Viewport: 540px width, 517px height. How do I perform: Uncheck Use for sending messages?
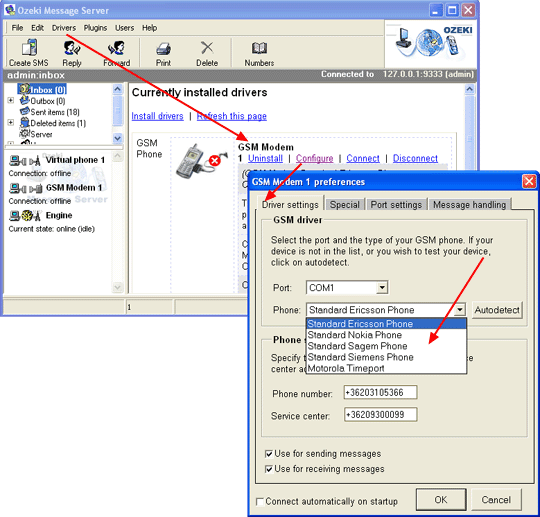click(269, 454)
